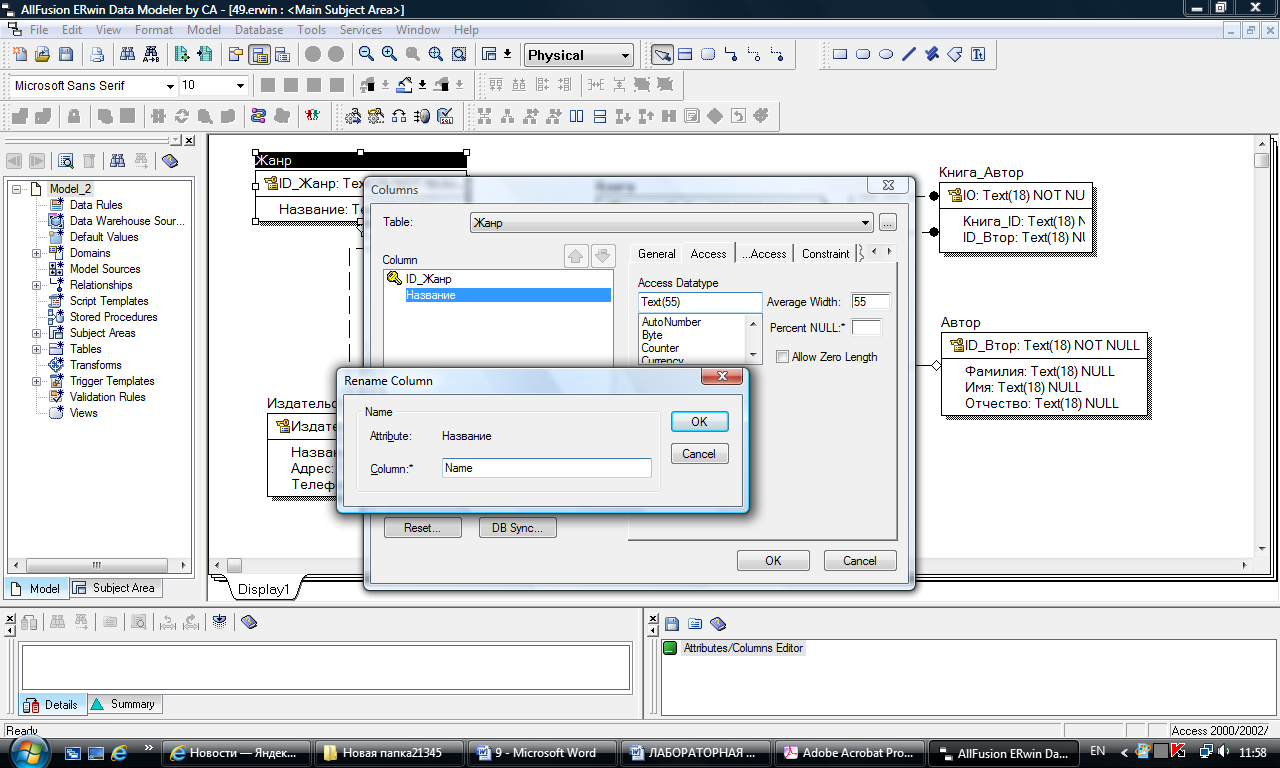
Task: Expand the Subject Areas tree node
Action: coord(37,333)
